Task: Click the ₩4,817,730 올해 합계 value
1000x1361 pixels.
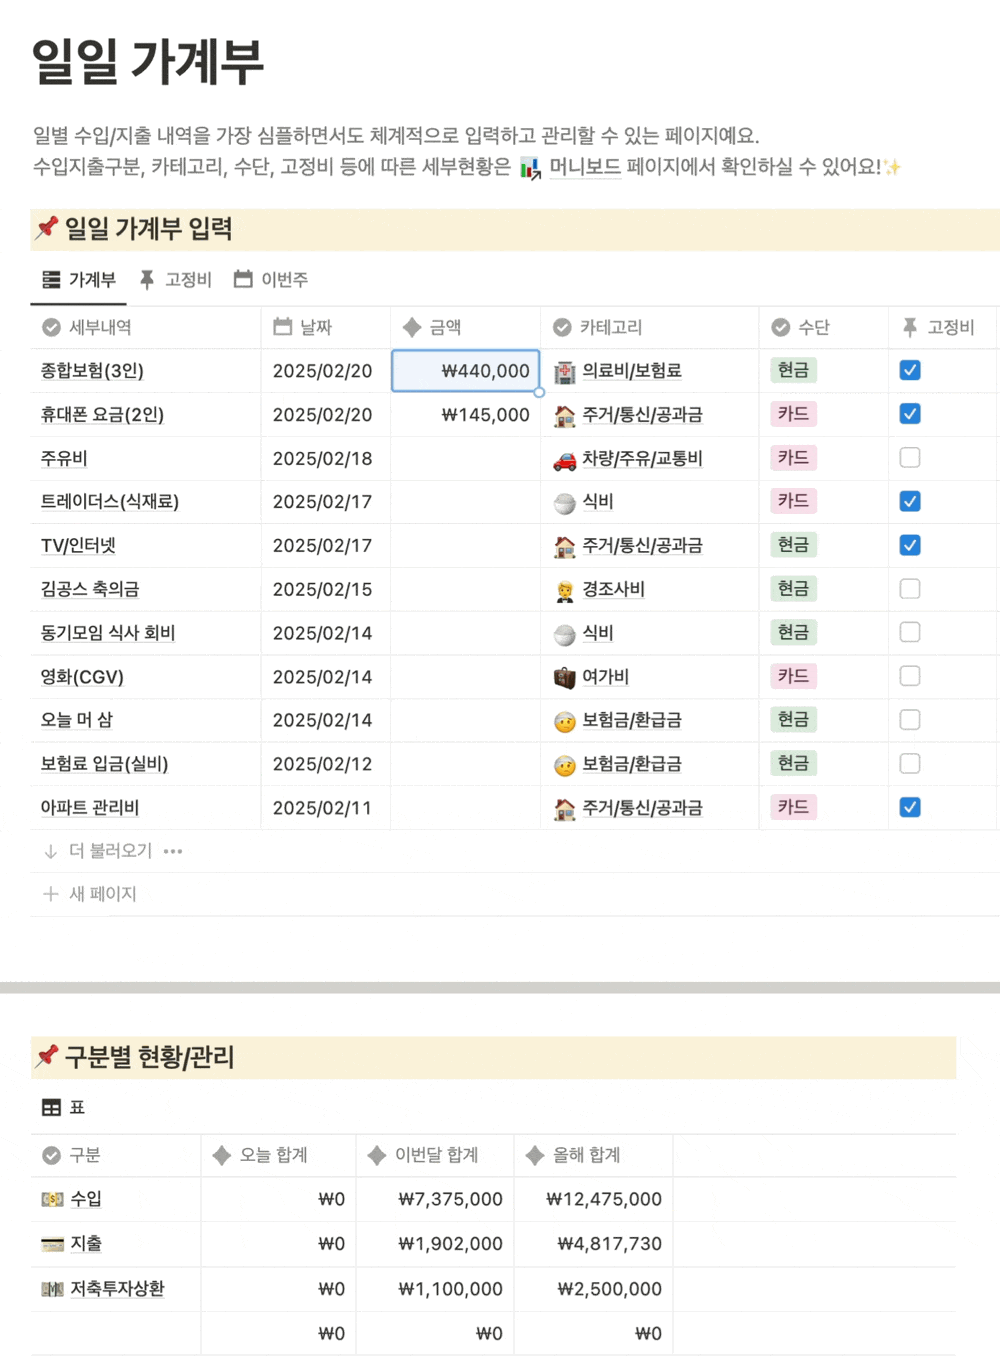Action: click(609, 1244)
